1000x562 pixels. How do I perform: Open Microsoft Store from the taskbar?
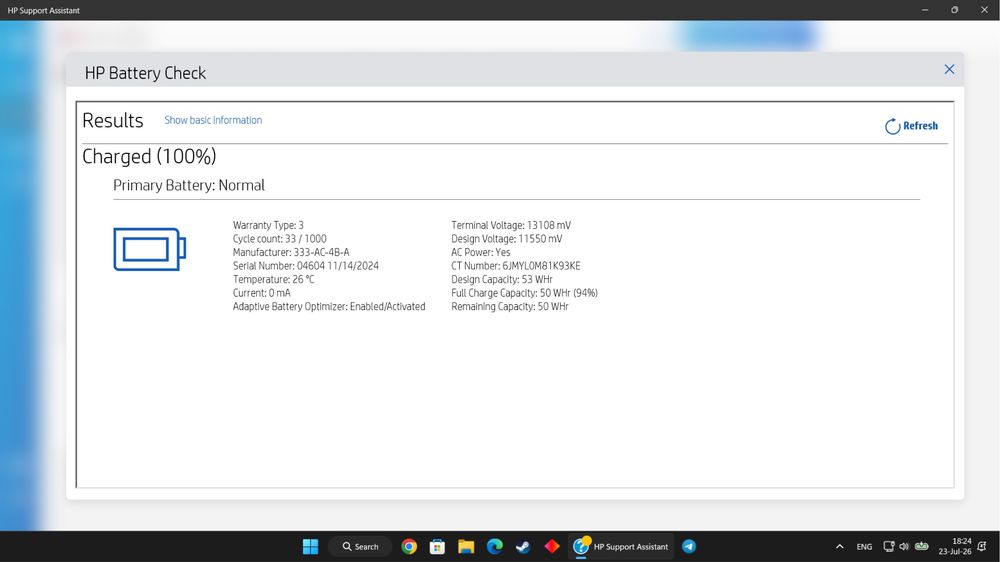click(438, 547)
